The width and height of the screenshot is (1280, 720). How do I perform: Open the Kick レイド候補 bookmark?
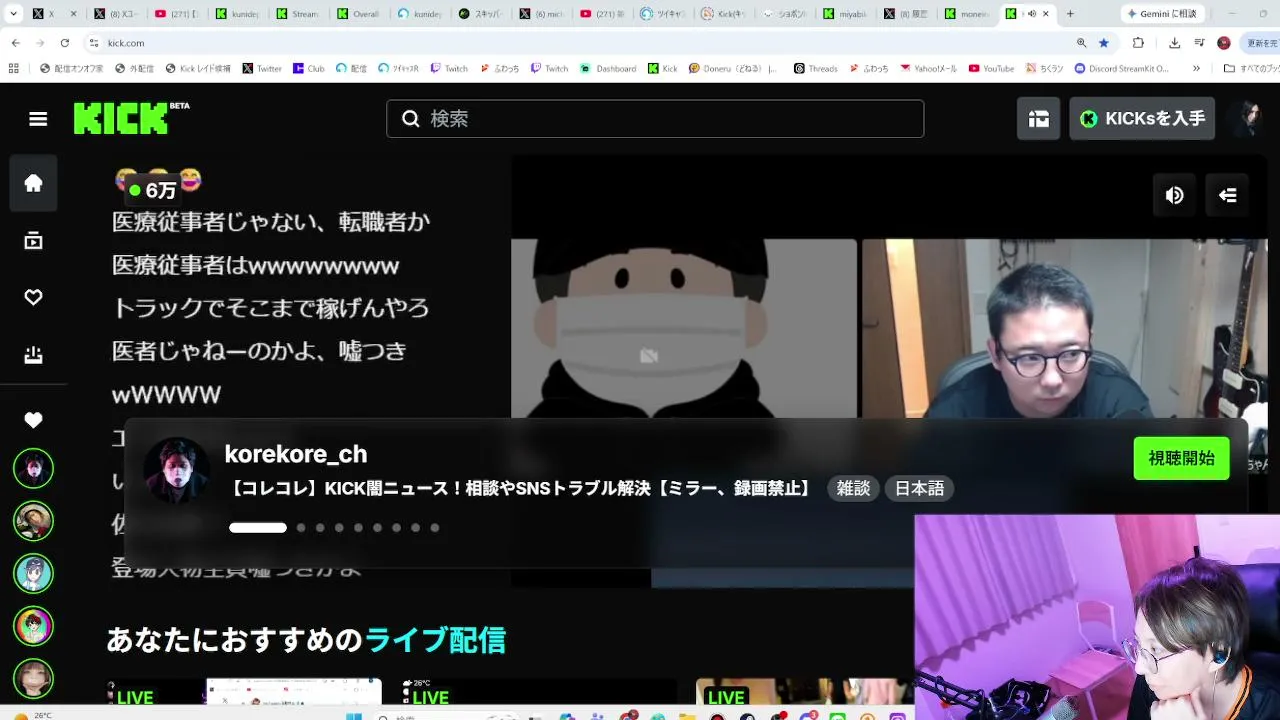tap(197, 69)
